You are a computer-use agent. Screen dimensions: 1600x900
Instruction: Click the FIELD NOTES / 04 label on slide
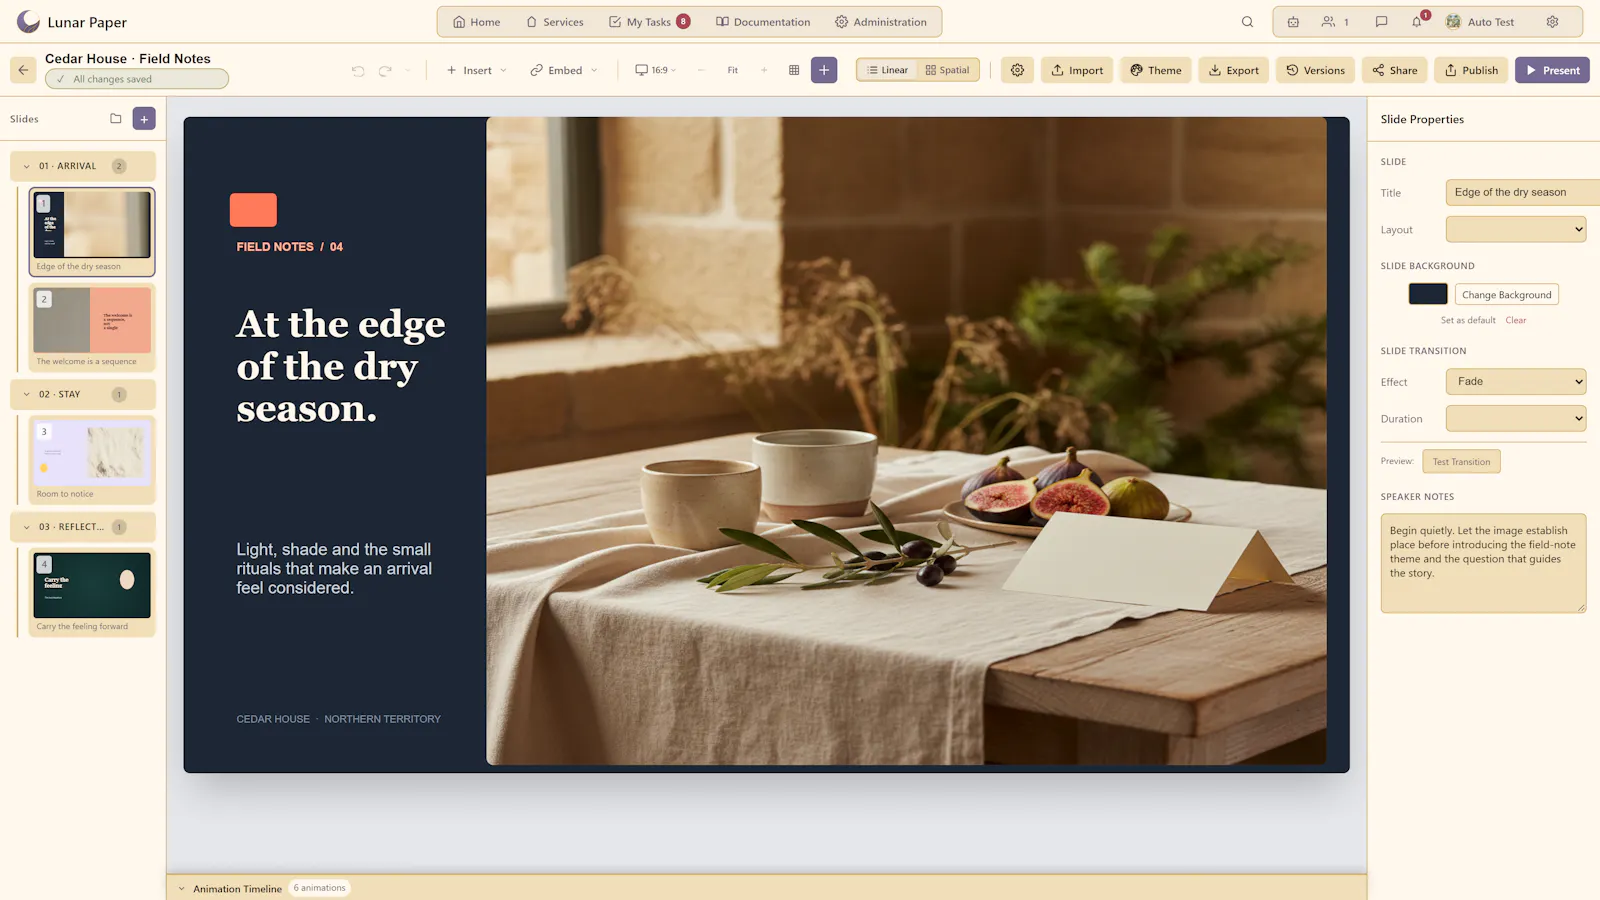tap(289, 247)
